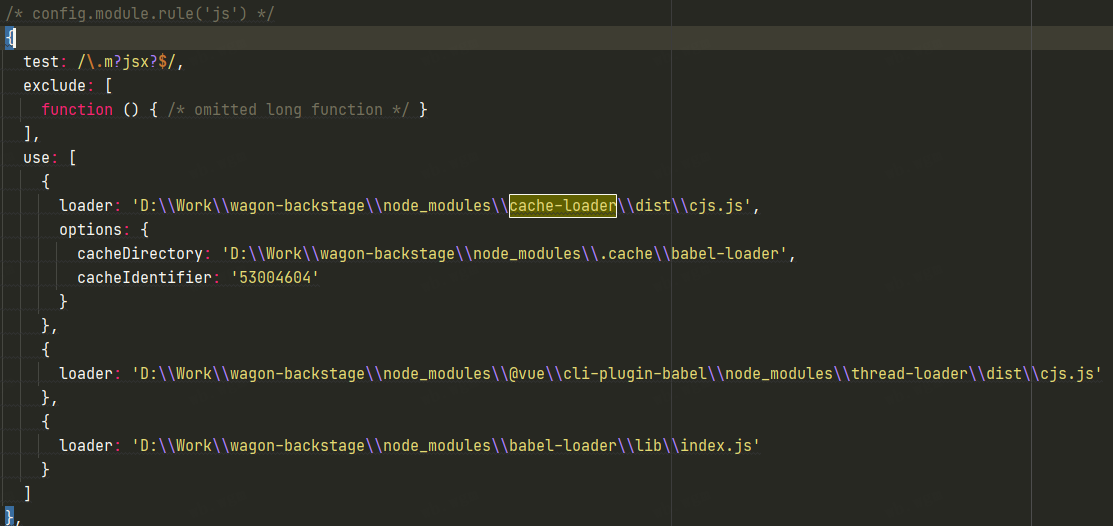Viewport: 1113px width, 526px height.
Task: Click 'lib' in the babel-loader path
Action: pyautogui.click(x=649, y=446)
